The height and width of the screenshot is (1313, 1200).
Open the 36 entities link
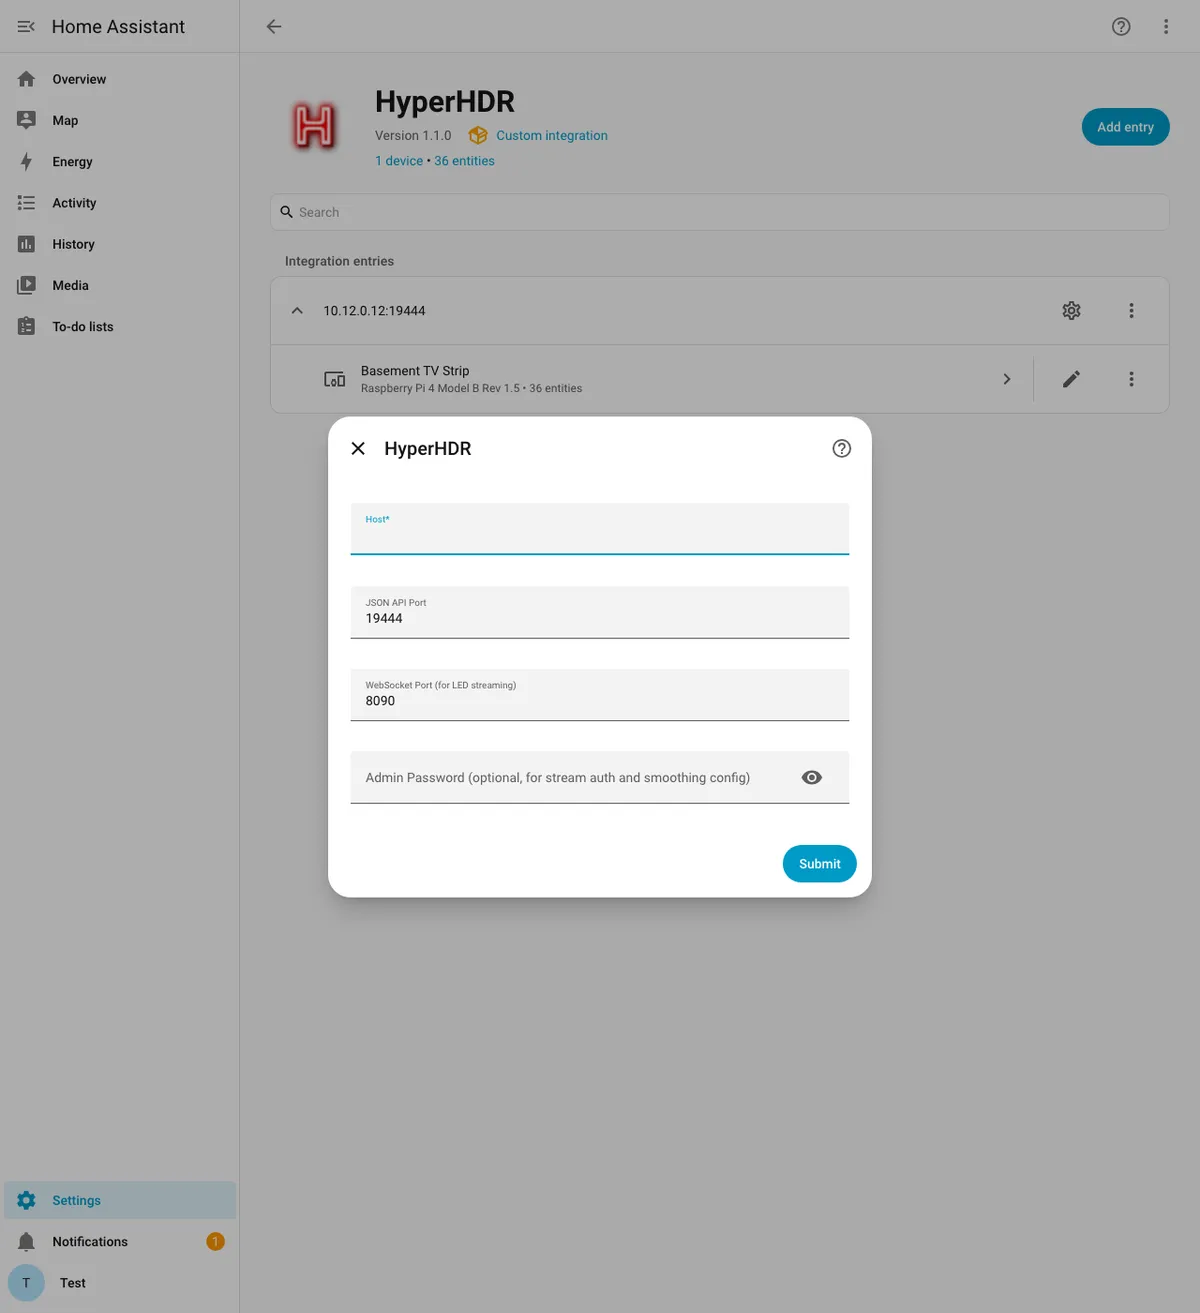click(x=464, y=161)
